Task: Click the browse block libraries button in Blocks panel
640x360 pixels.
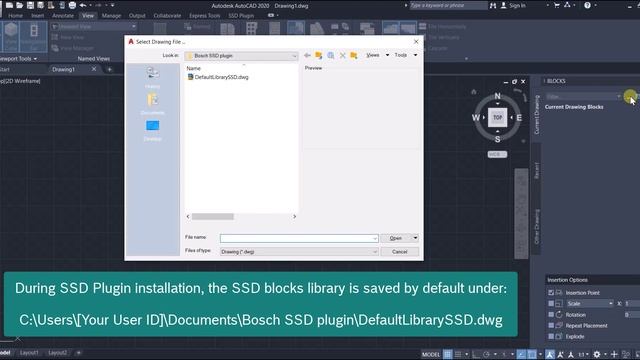Action: [x=630, y=97]
